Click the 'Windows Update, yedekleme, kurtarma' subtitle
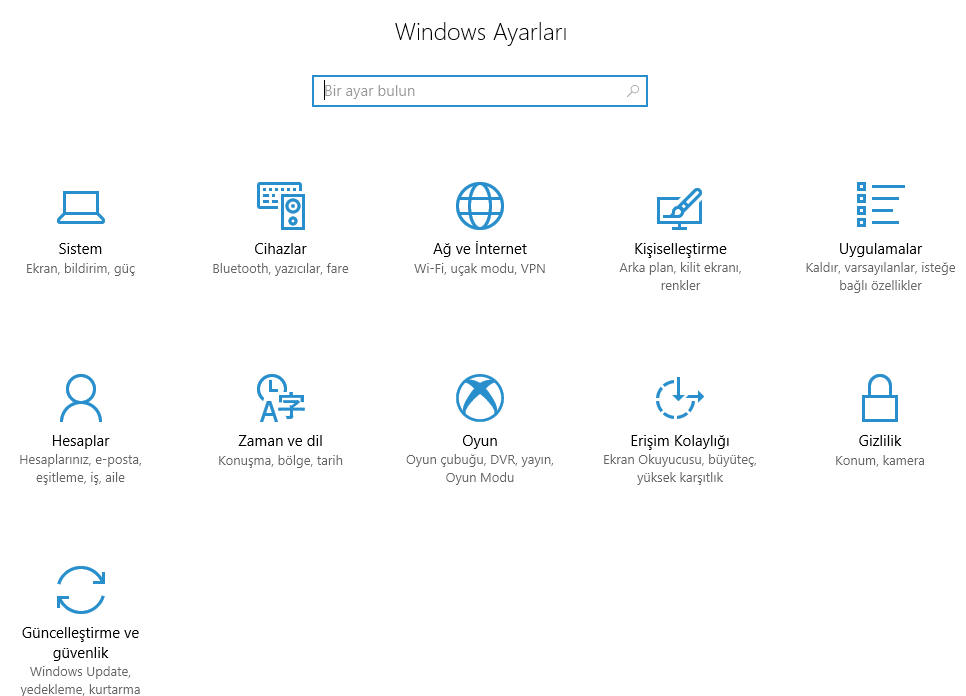This screenshot has height=696, width=966. (x=80, y=680)
